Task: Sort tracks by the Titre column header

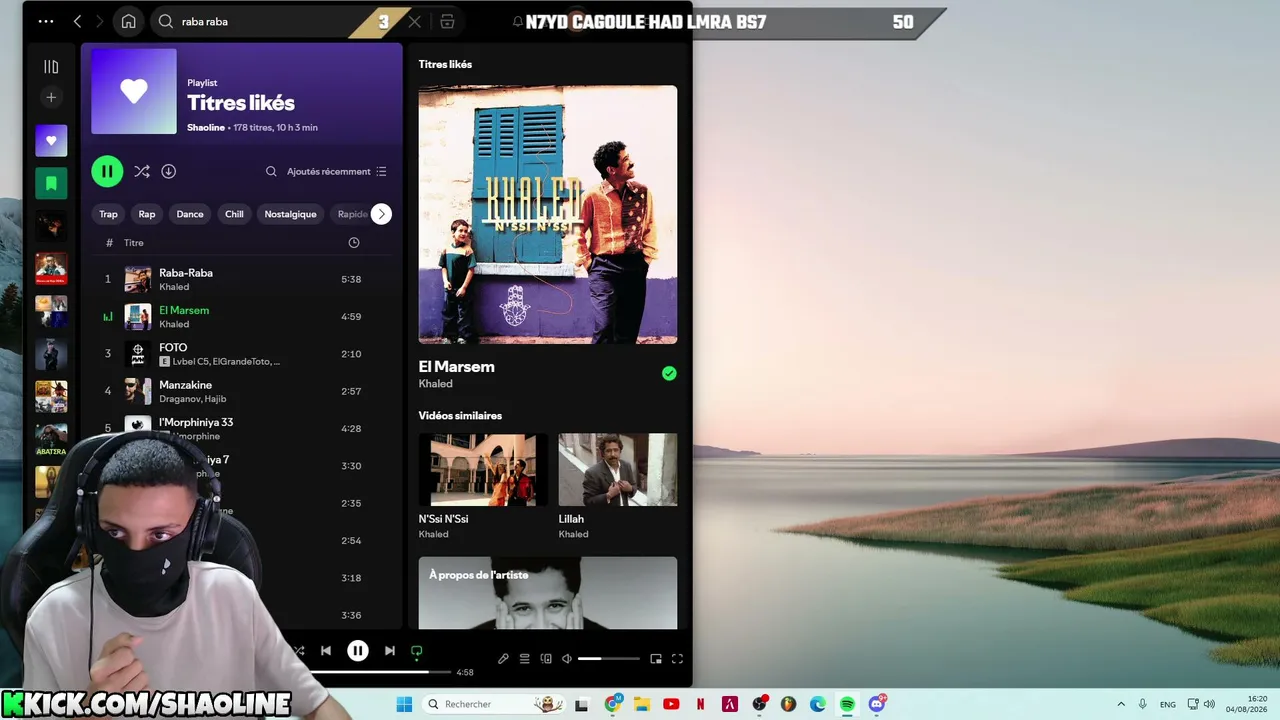Action: [x=134, y=243]
